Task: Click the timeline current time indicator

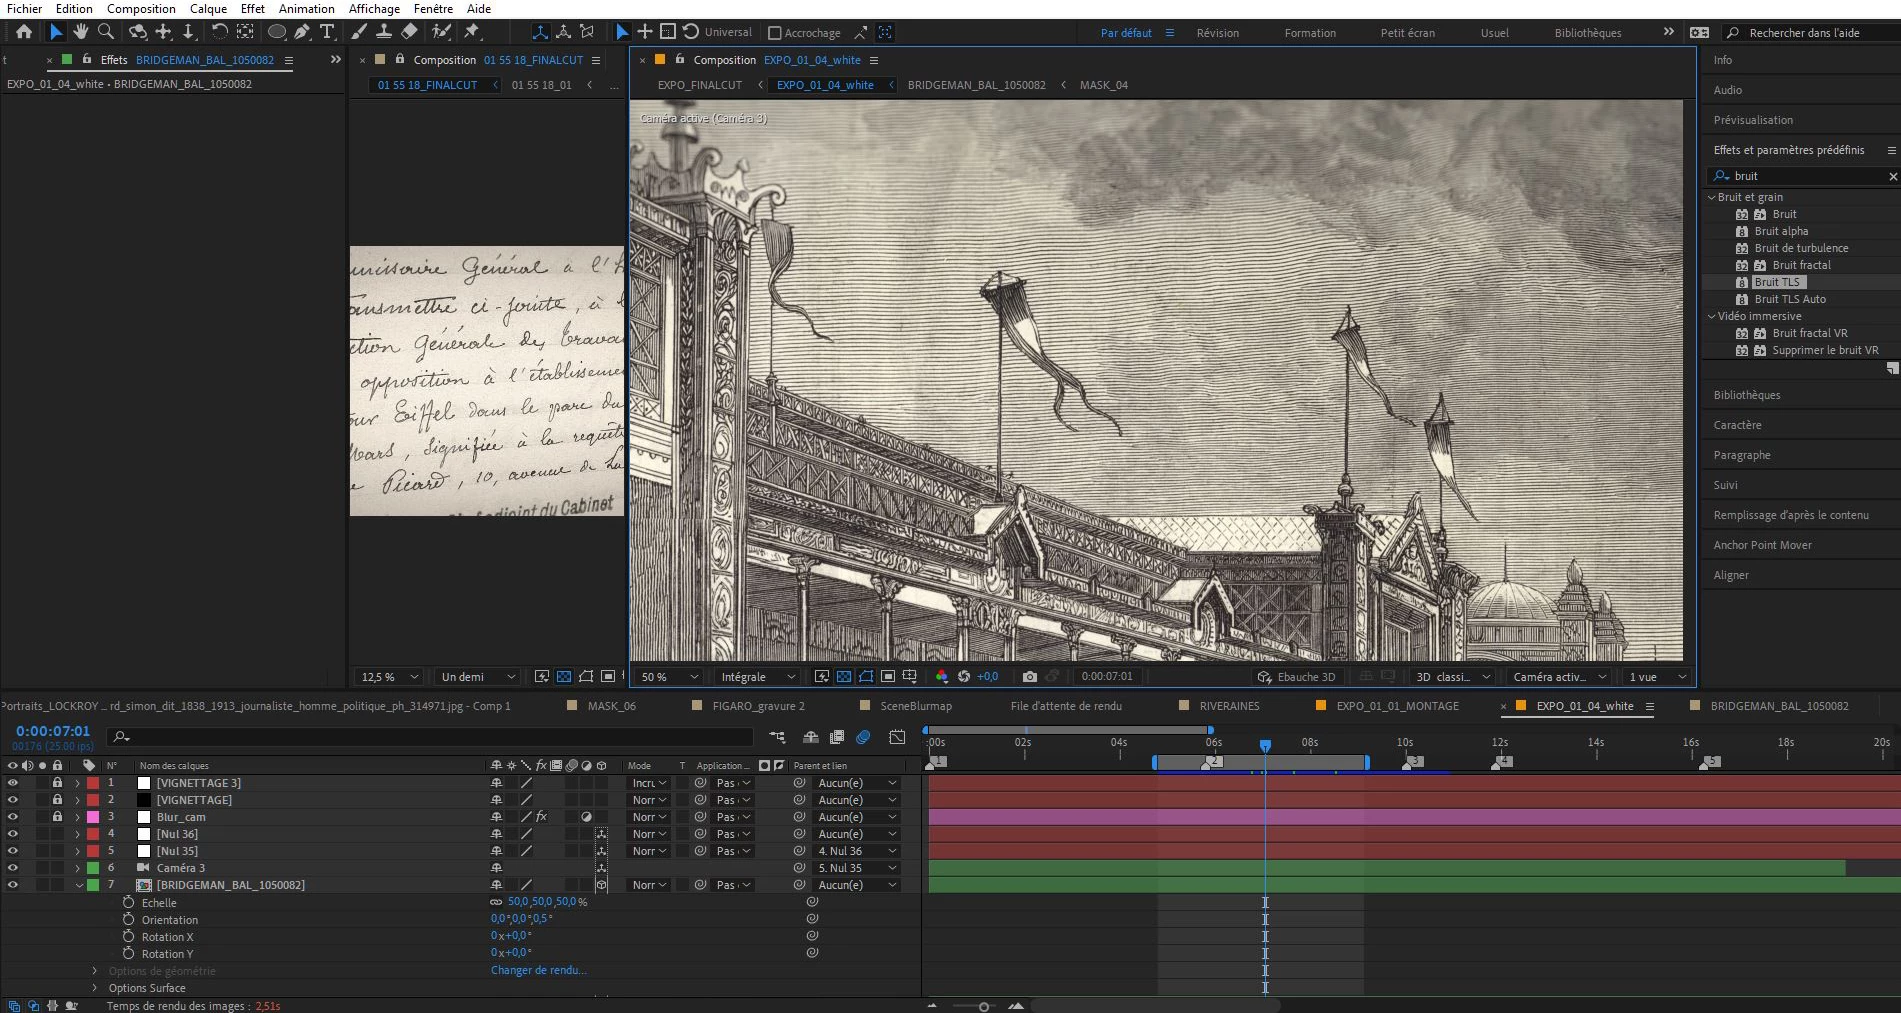Action: click(1265, 745)
